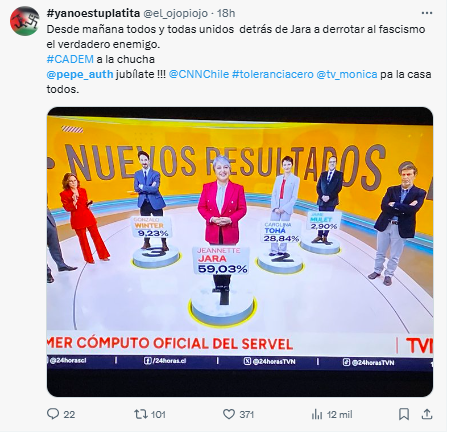452x432 pixels.
Task: Click the #yanoestuplatita display name
Action: 93,13
